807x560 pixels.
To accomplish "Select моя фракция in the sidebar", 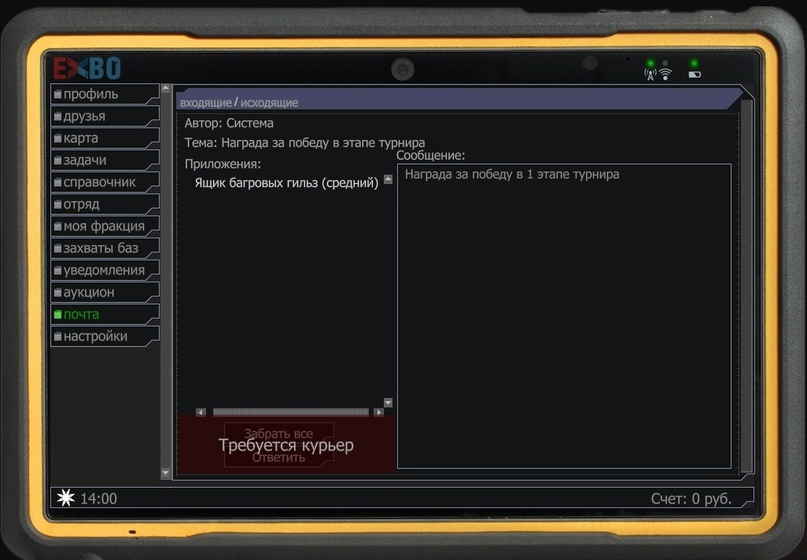I will (x=105, y=226).
